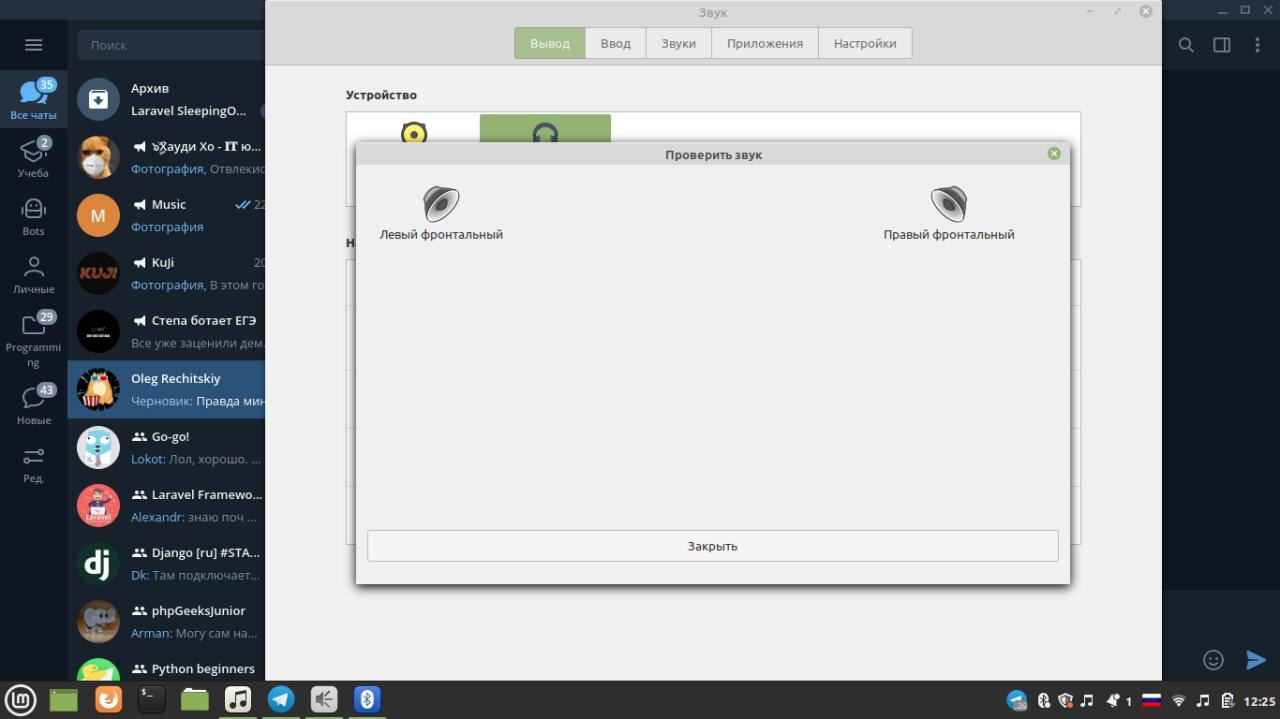1280x719 pixels.
Task: Click the music player taskbar button
Action: 238,699
